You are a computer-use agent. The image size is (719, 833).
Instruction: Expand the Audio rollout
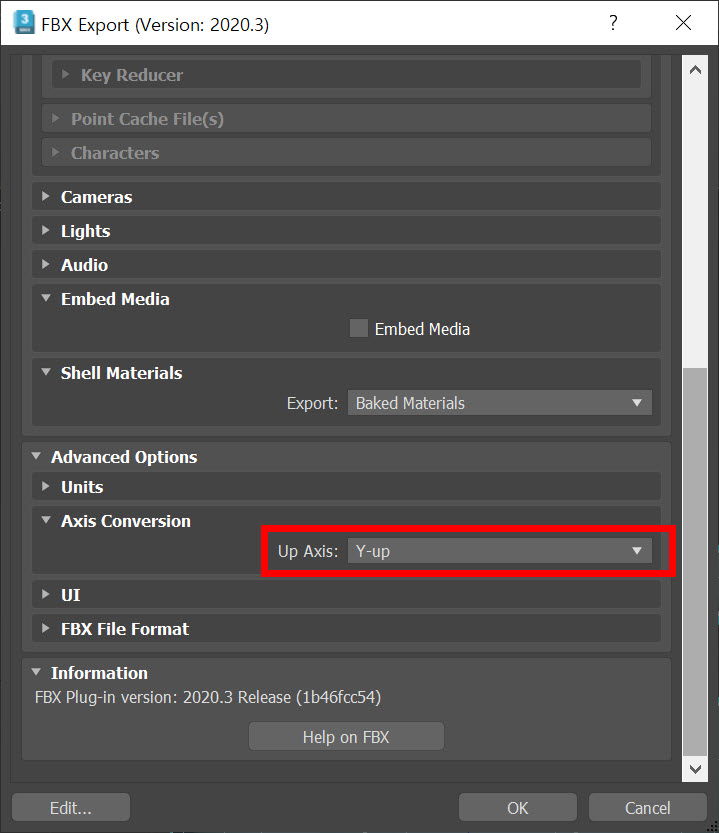[346, 265]
